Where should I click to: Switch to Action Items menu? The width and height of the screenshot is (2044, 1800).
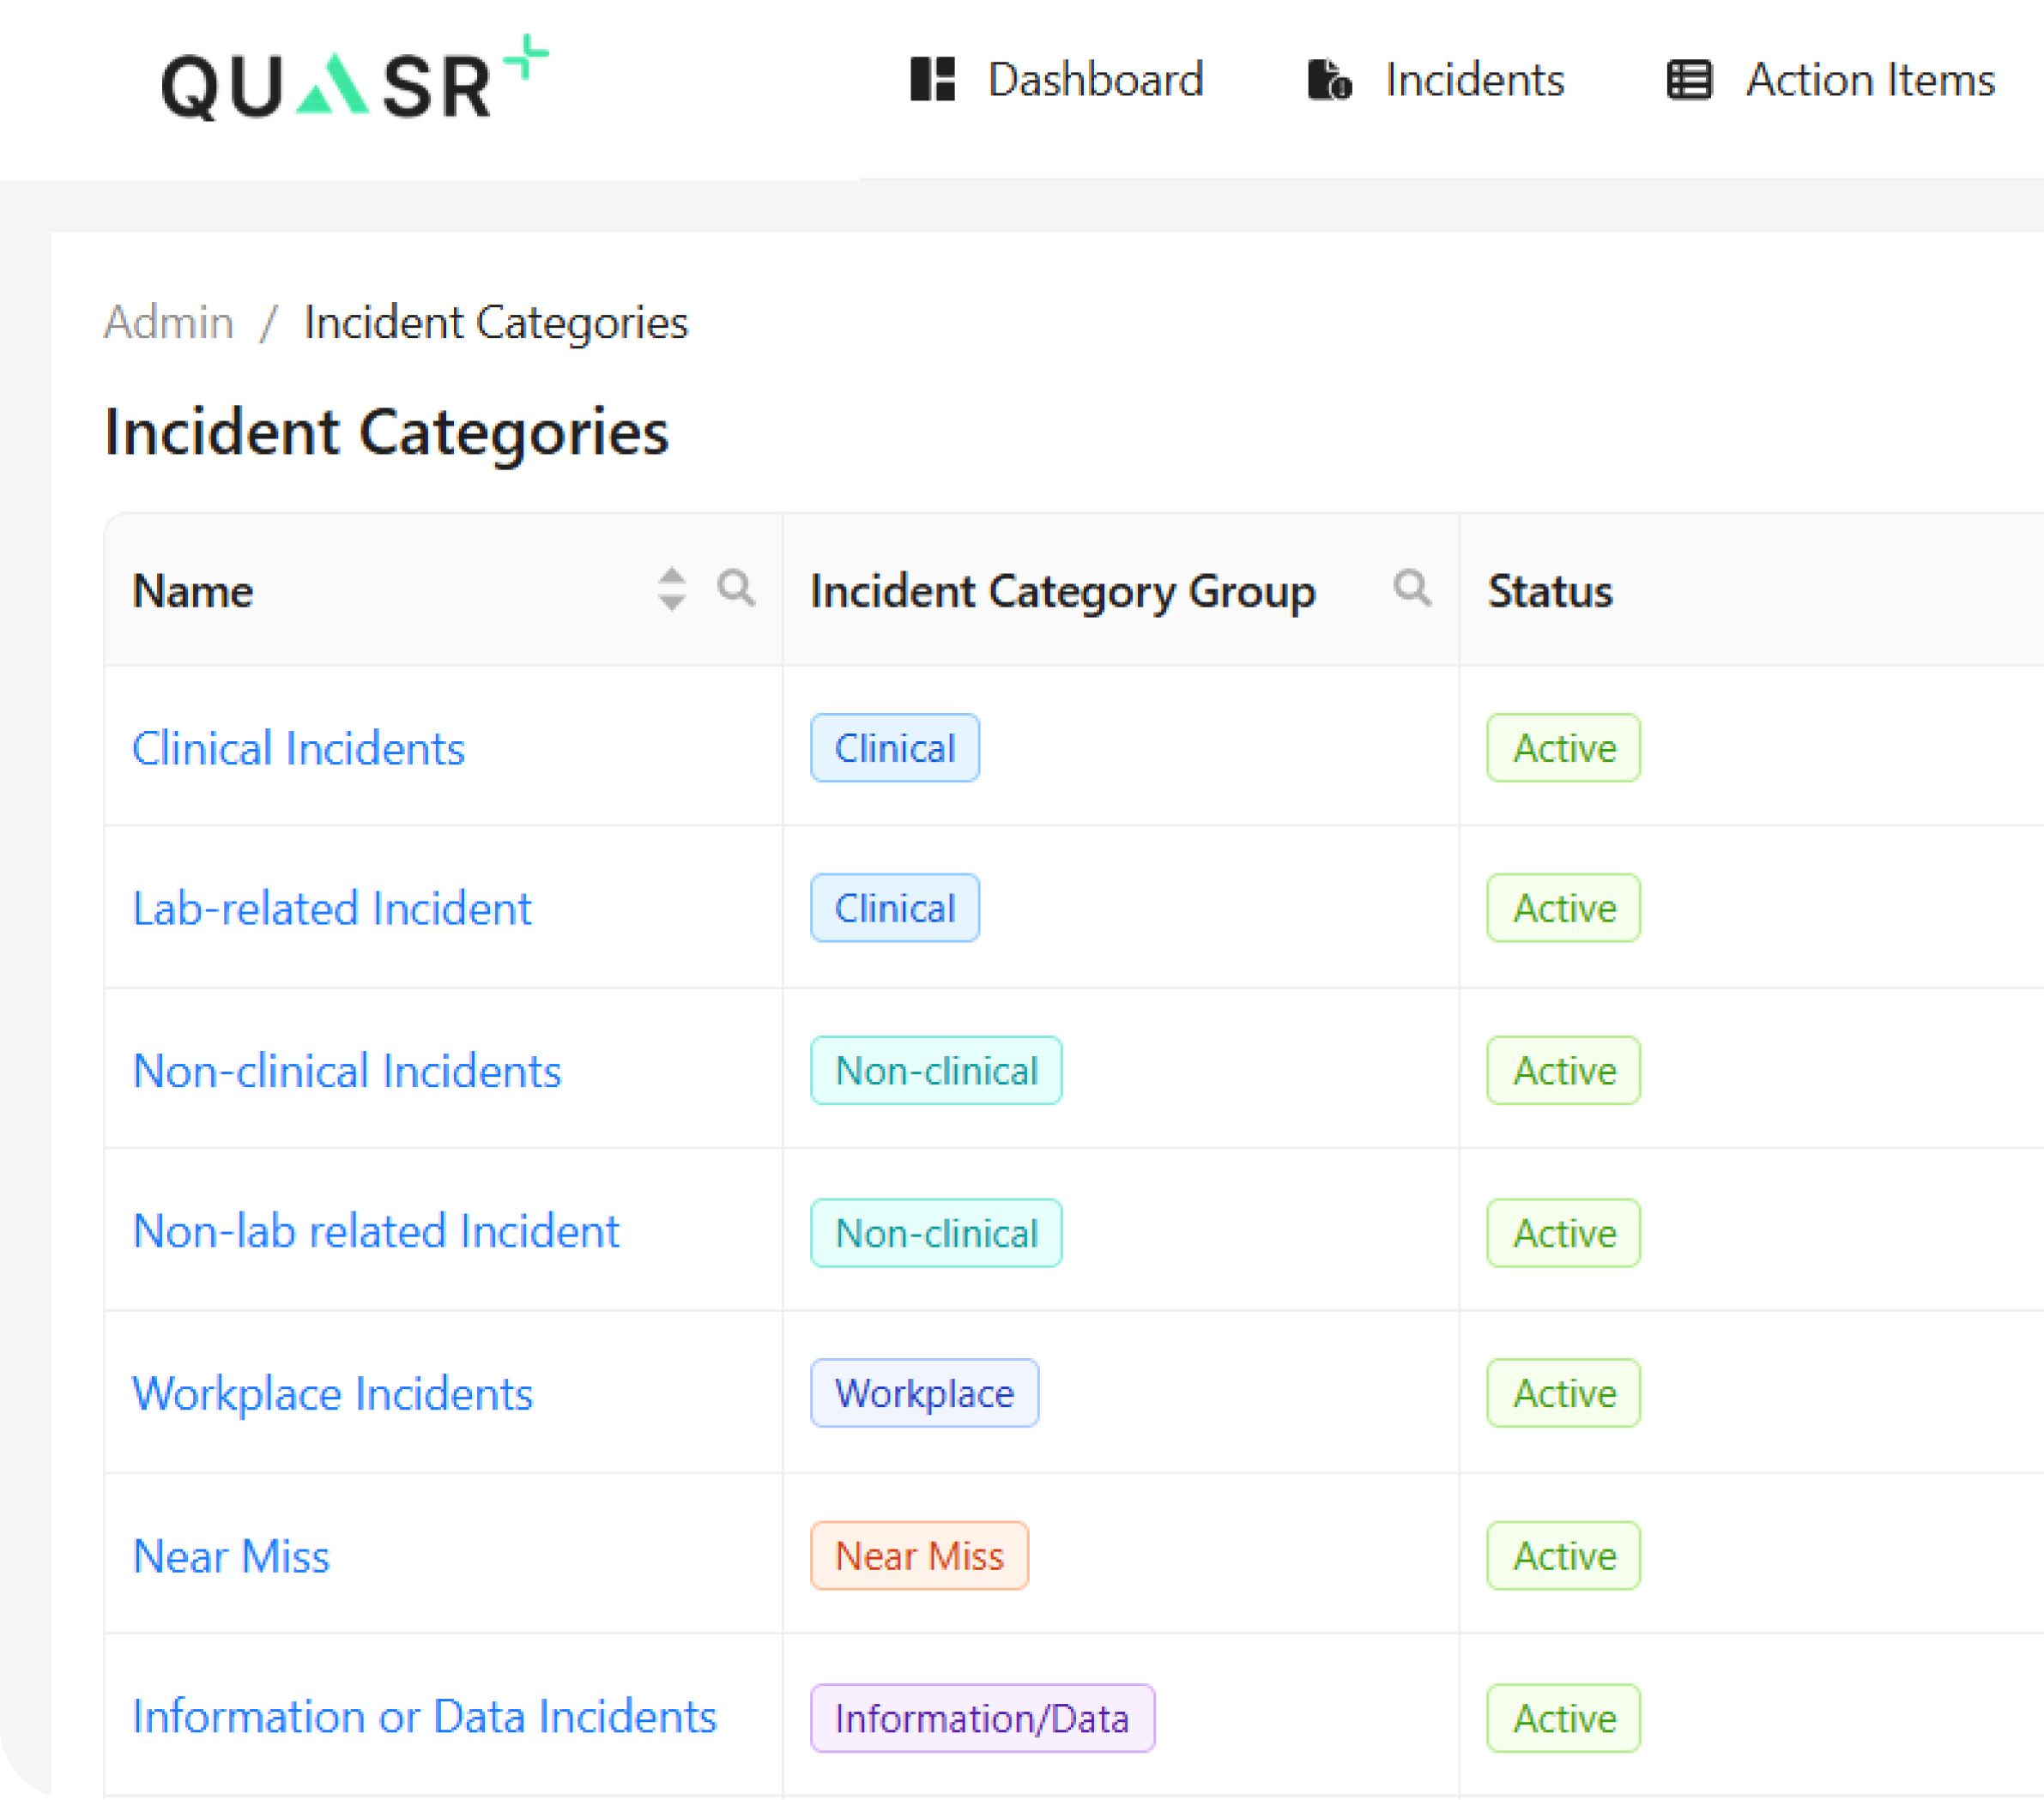point(1869,80)
